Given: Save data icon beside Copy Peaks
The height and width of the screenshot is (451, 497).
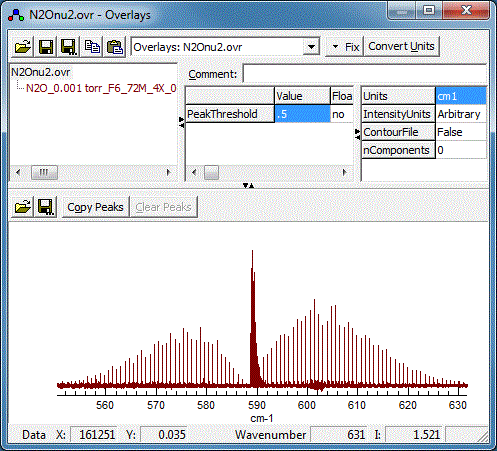Looking at the screenshot, I should tap(46, 207).
